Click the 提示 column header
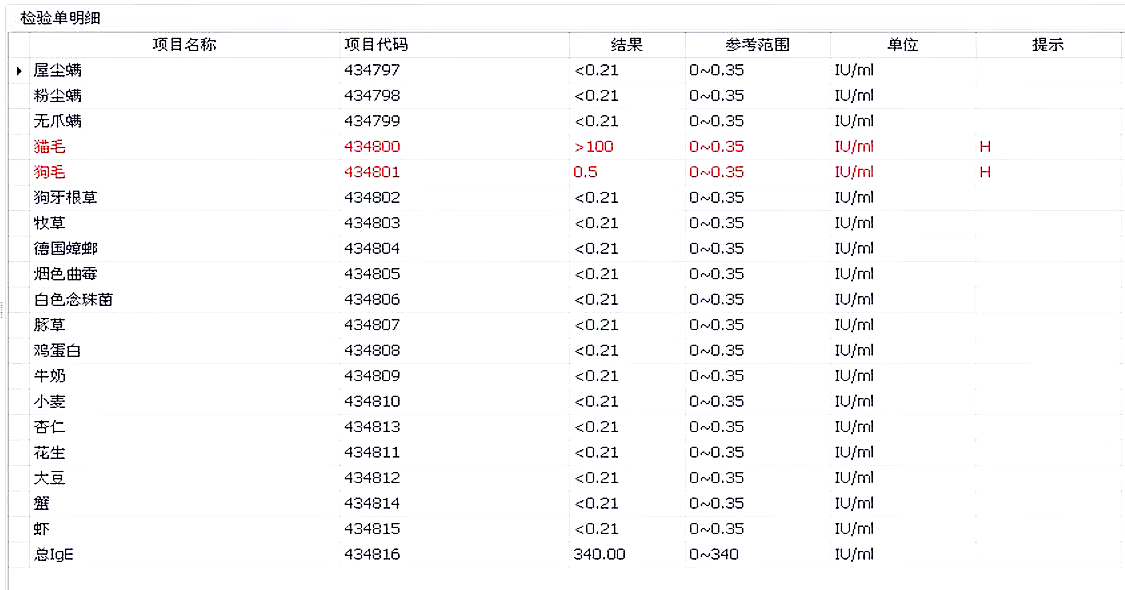The height and width of the screenshot is (590, 1125). click(x=1047, y=45)
